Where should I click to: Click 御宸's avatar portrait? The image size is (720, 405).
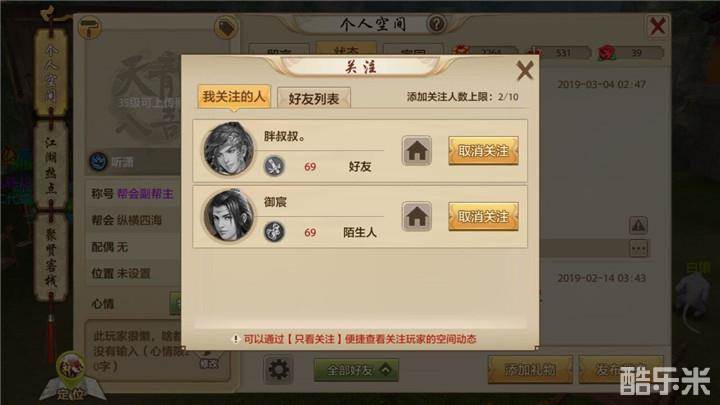click(229, 215)
